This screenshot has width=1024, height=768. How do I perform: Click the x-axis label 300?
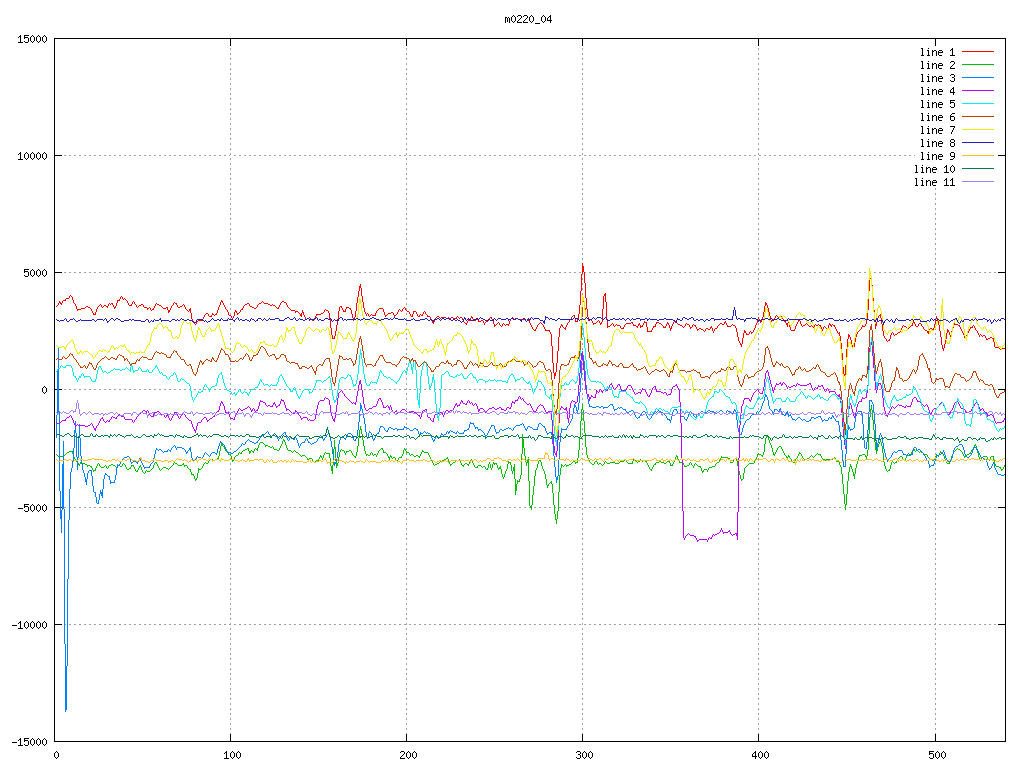coord(584,756)
